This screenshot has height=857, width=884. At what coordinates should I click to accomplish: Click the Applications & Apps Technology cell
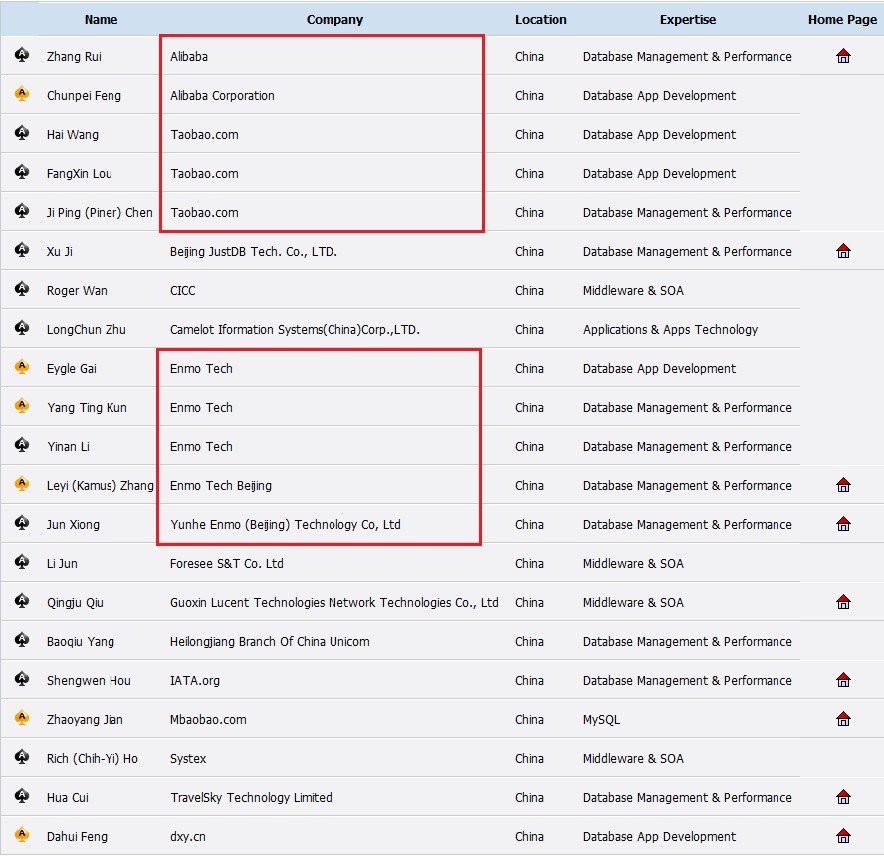coord(670,329)
